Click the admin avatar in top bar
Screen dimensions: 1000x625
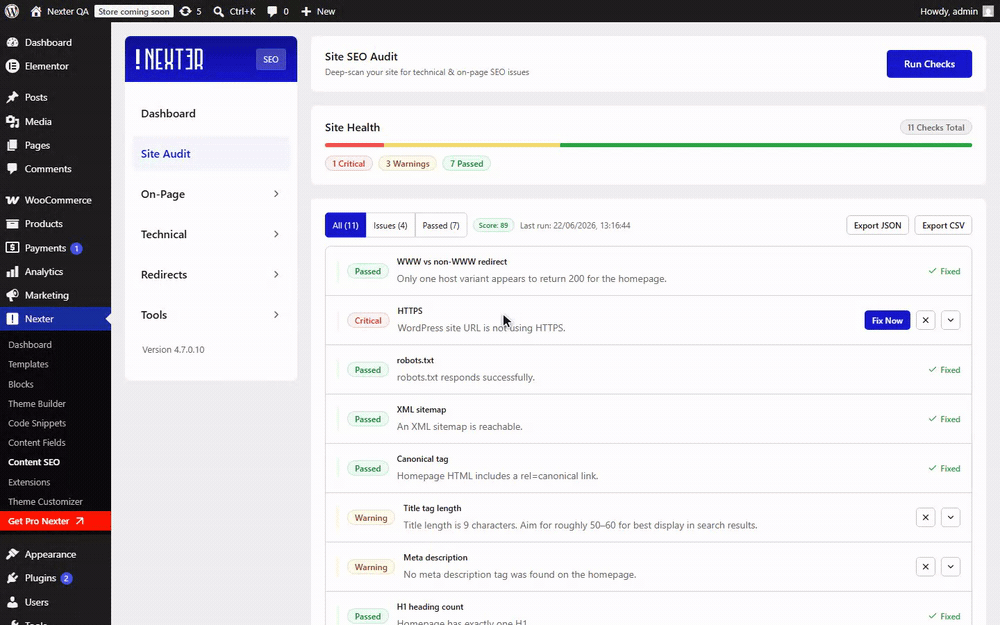click(x=988, y=11)
